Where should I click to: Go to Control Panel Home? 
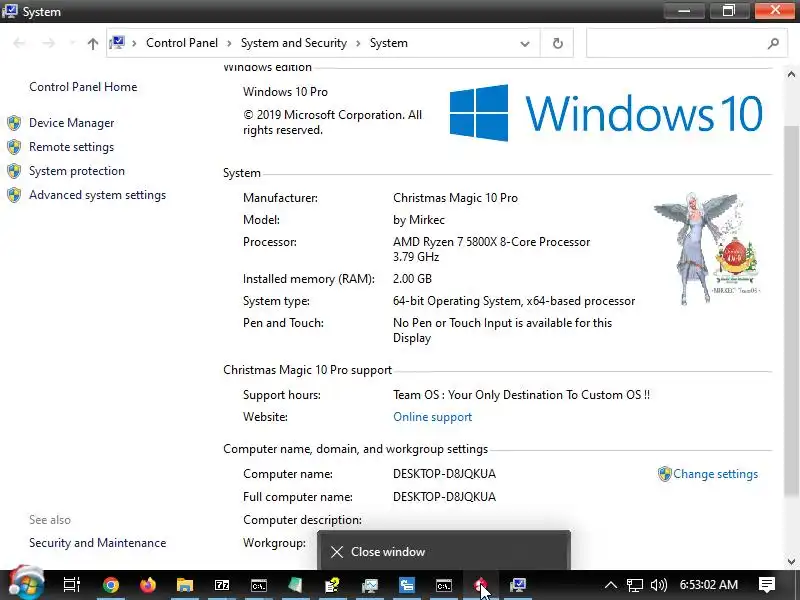click(x=83, y=87)
